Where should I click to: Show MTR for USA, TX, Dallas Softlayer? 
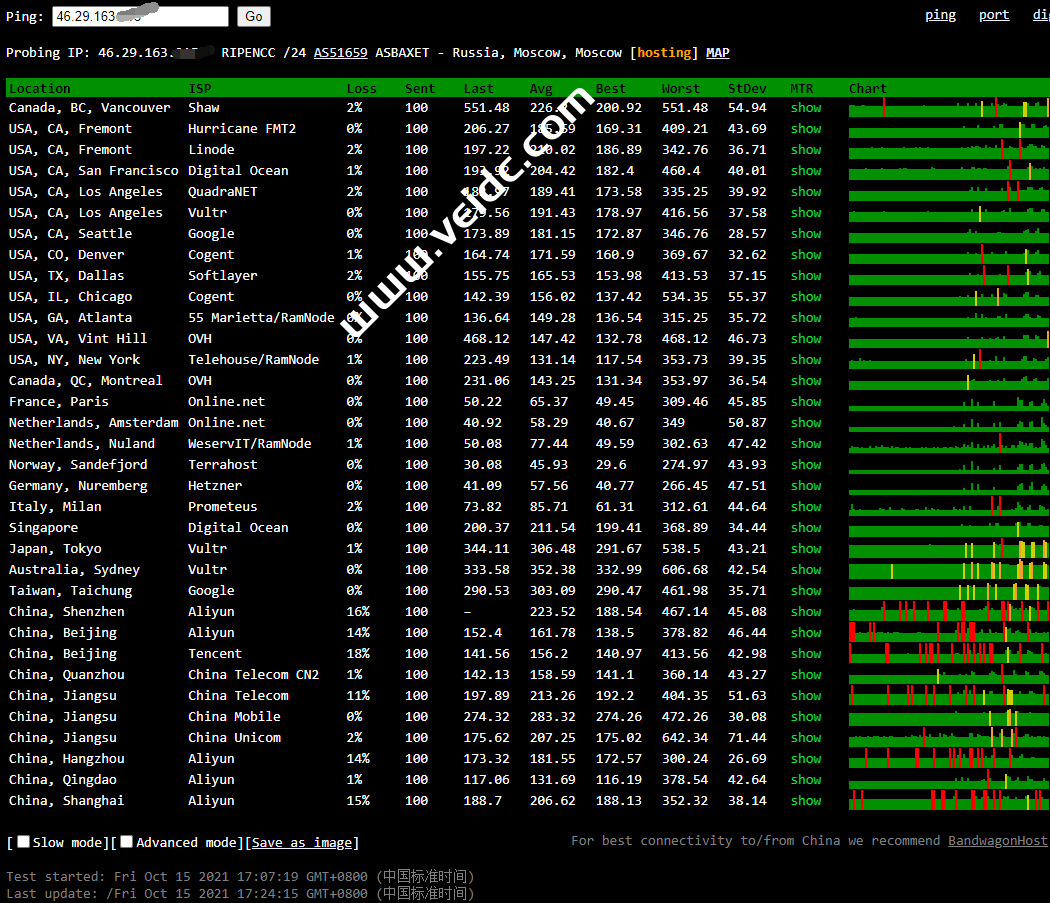pos(805,276)
